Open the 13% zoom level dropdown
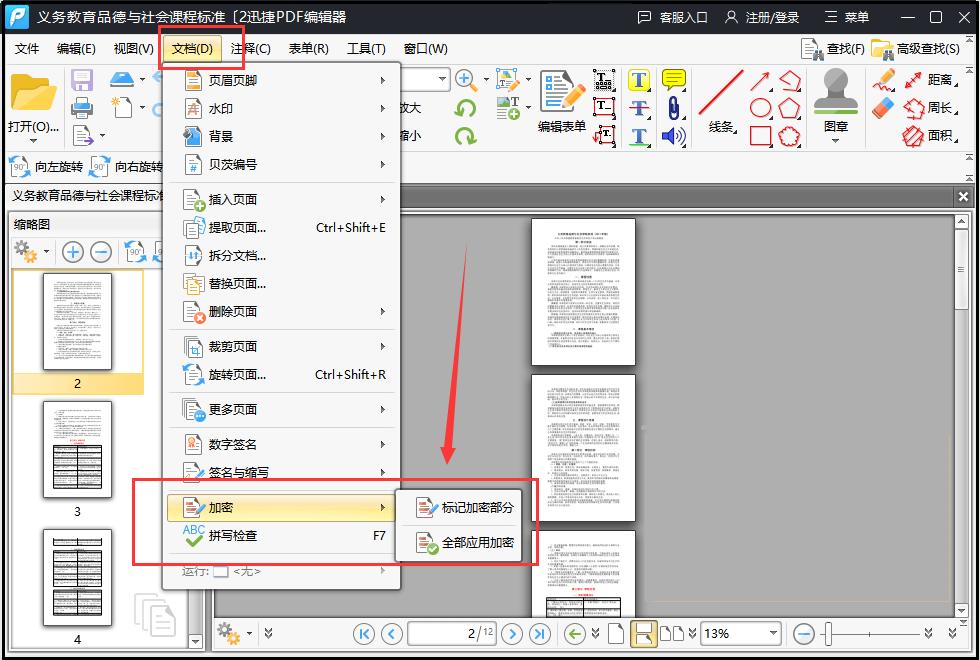This screenshot has height=660, width=980. pos(773,633)
